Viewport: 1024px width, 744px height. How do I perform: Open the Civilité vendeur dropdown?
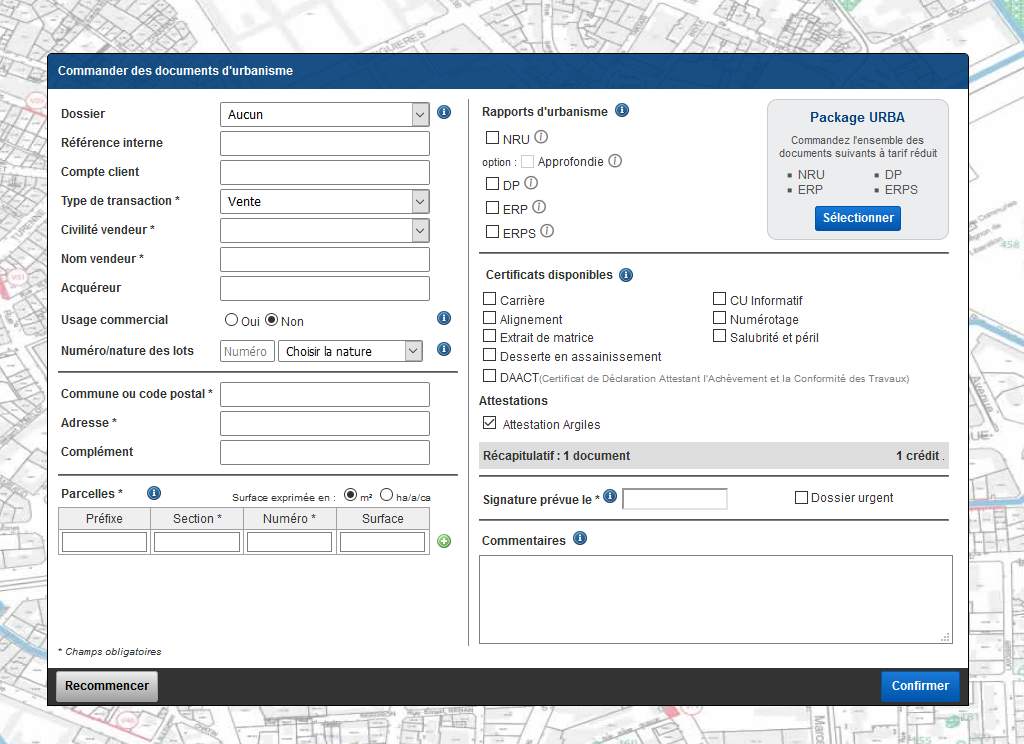click(325, 230)
